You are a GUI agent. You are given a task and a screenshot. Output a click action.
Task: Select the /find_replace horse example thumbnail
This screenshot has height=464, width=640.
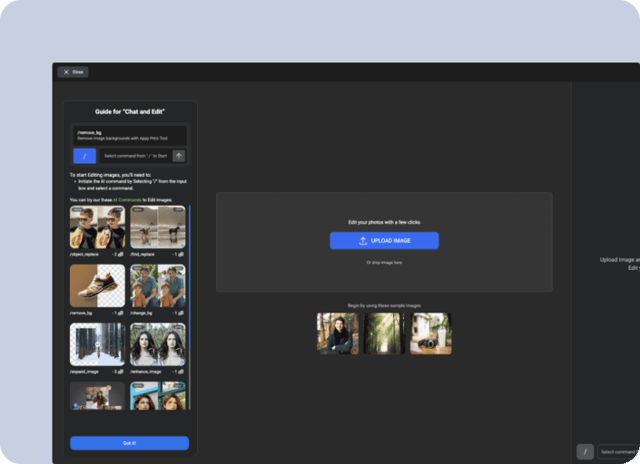158,227
